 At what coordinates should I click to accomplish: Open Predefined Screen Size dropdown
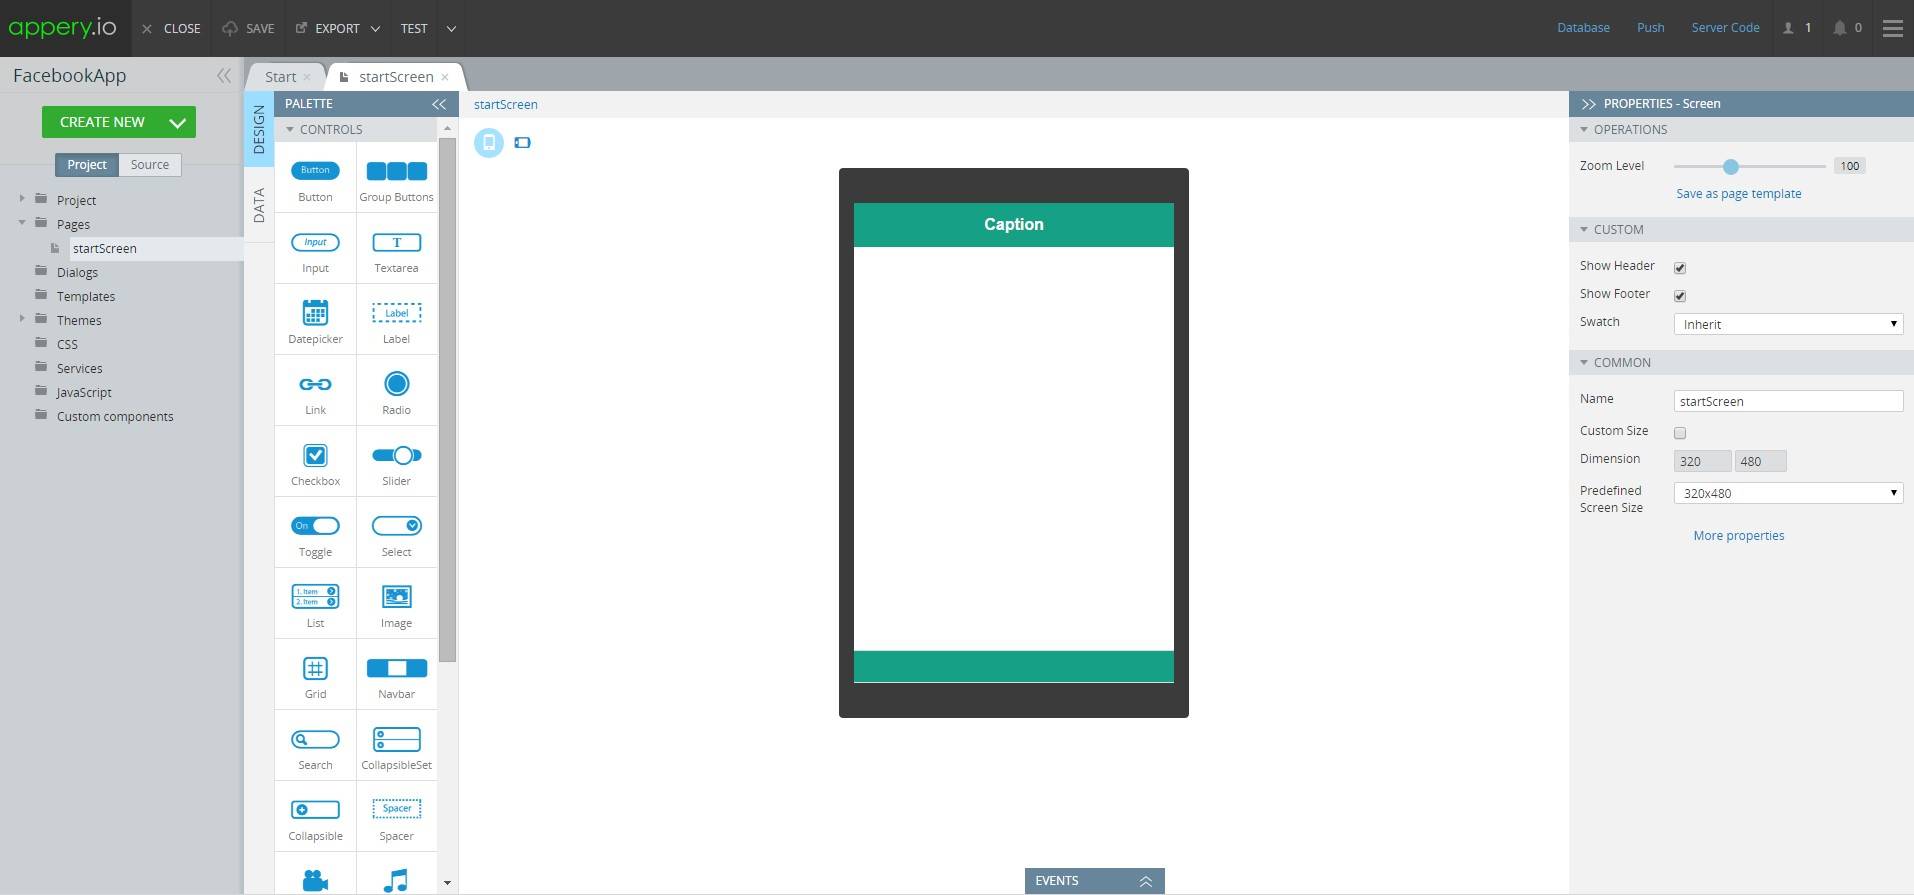tap(1787, 493)
